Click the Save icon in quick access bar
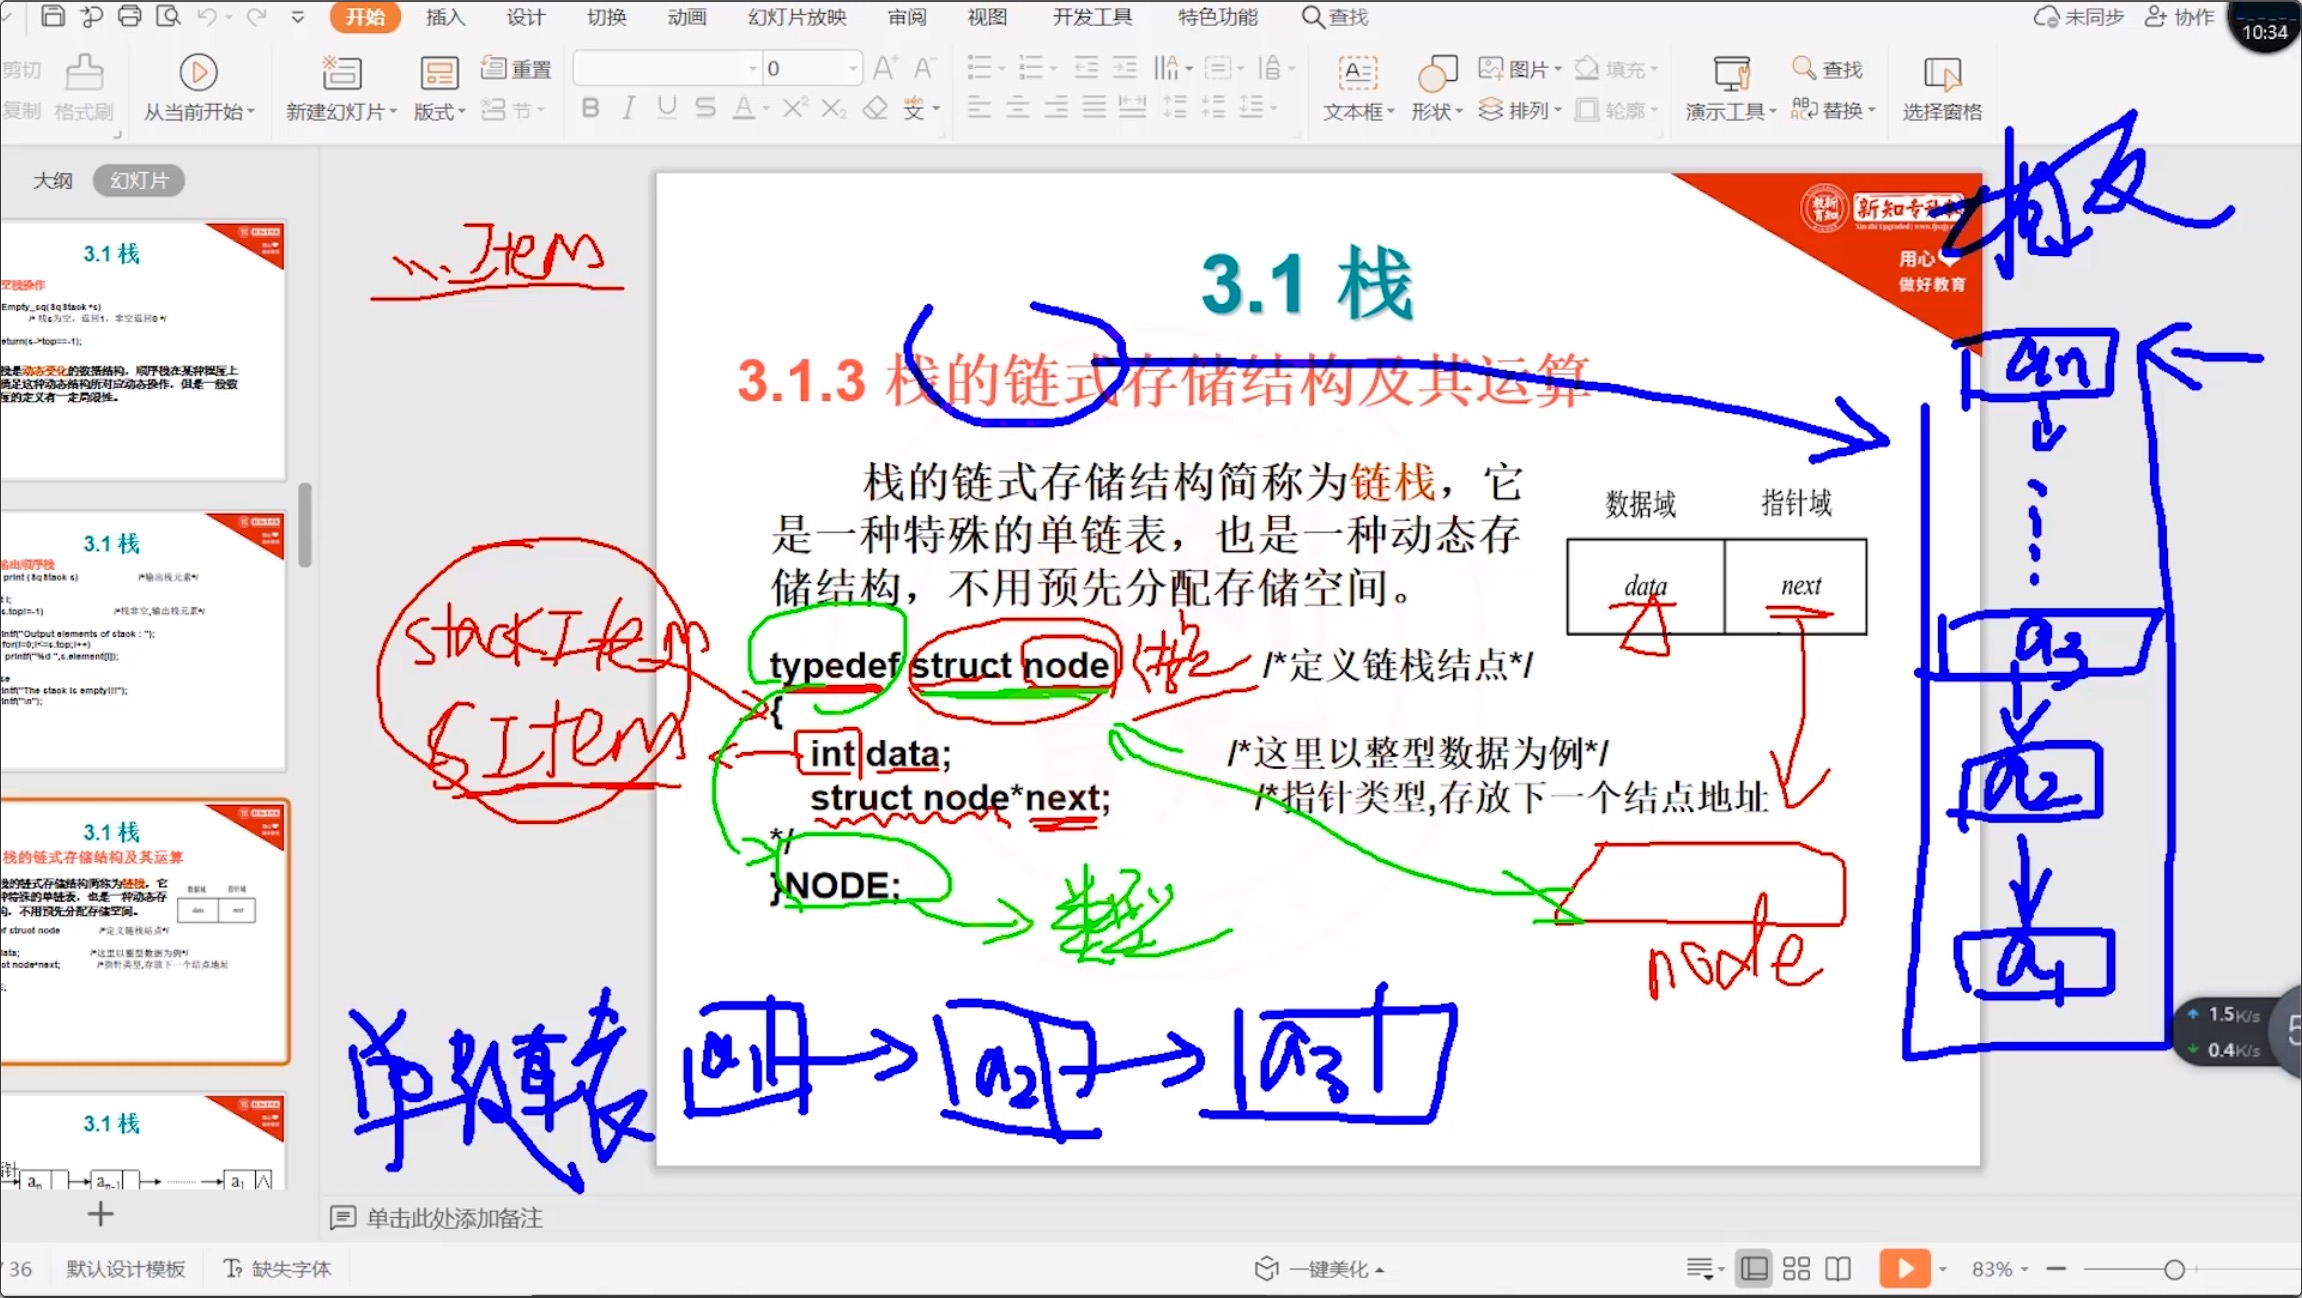Screen dimensions: 2302x1298 [53, 16]
